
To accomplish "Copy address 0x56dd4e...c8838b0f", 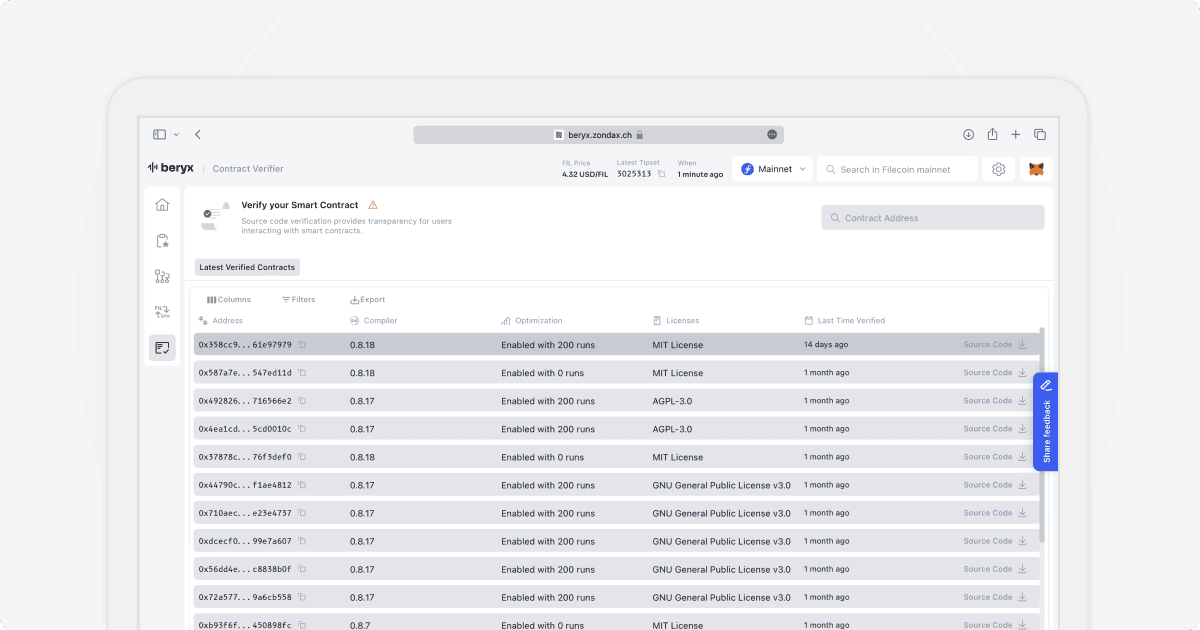I will pyautogui.click(x=302, y=569).
